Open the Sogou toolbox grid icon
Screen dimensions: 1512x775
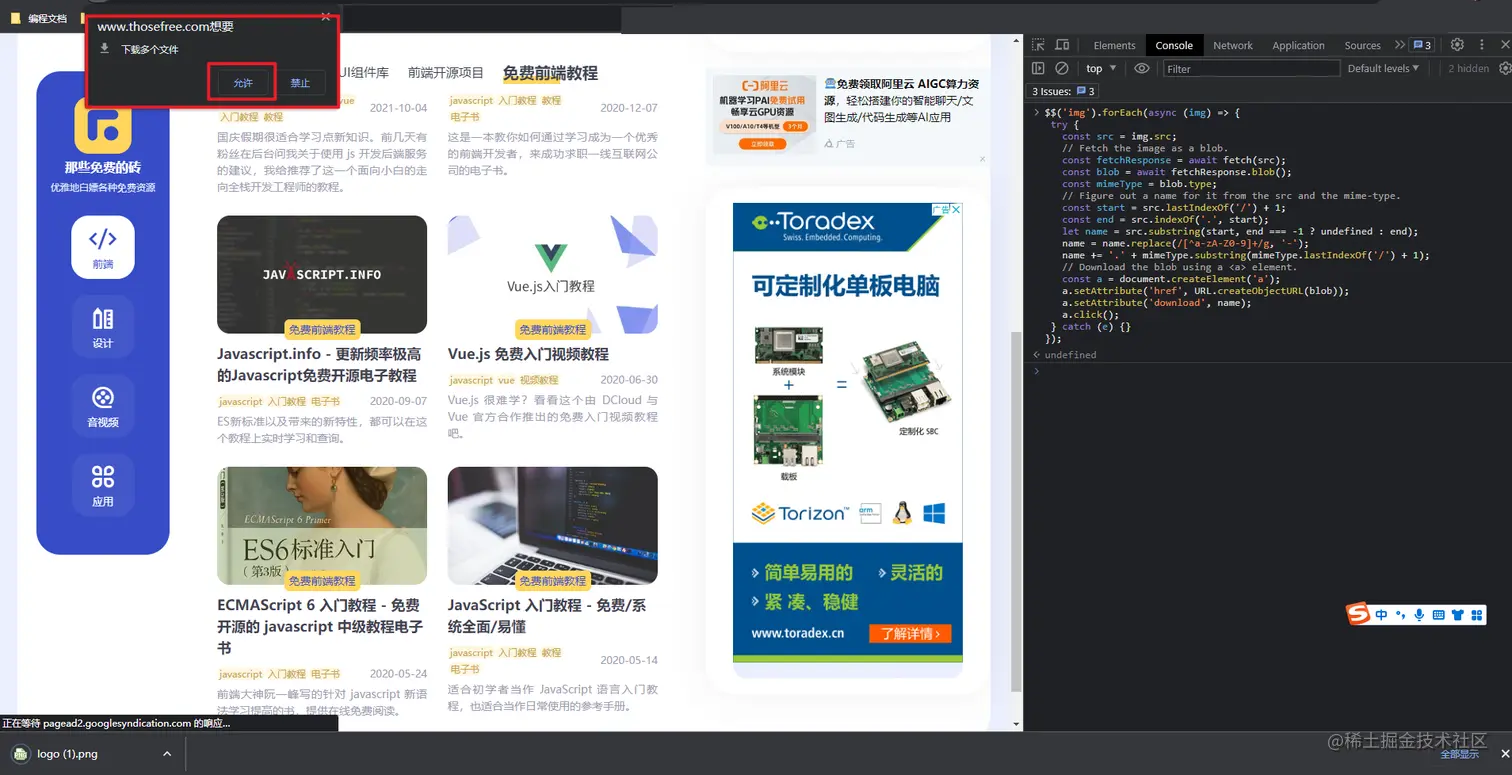[x=1476, y=615]
